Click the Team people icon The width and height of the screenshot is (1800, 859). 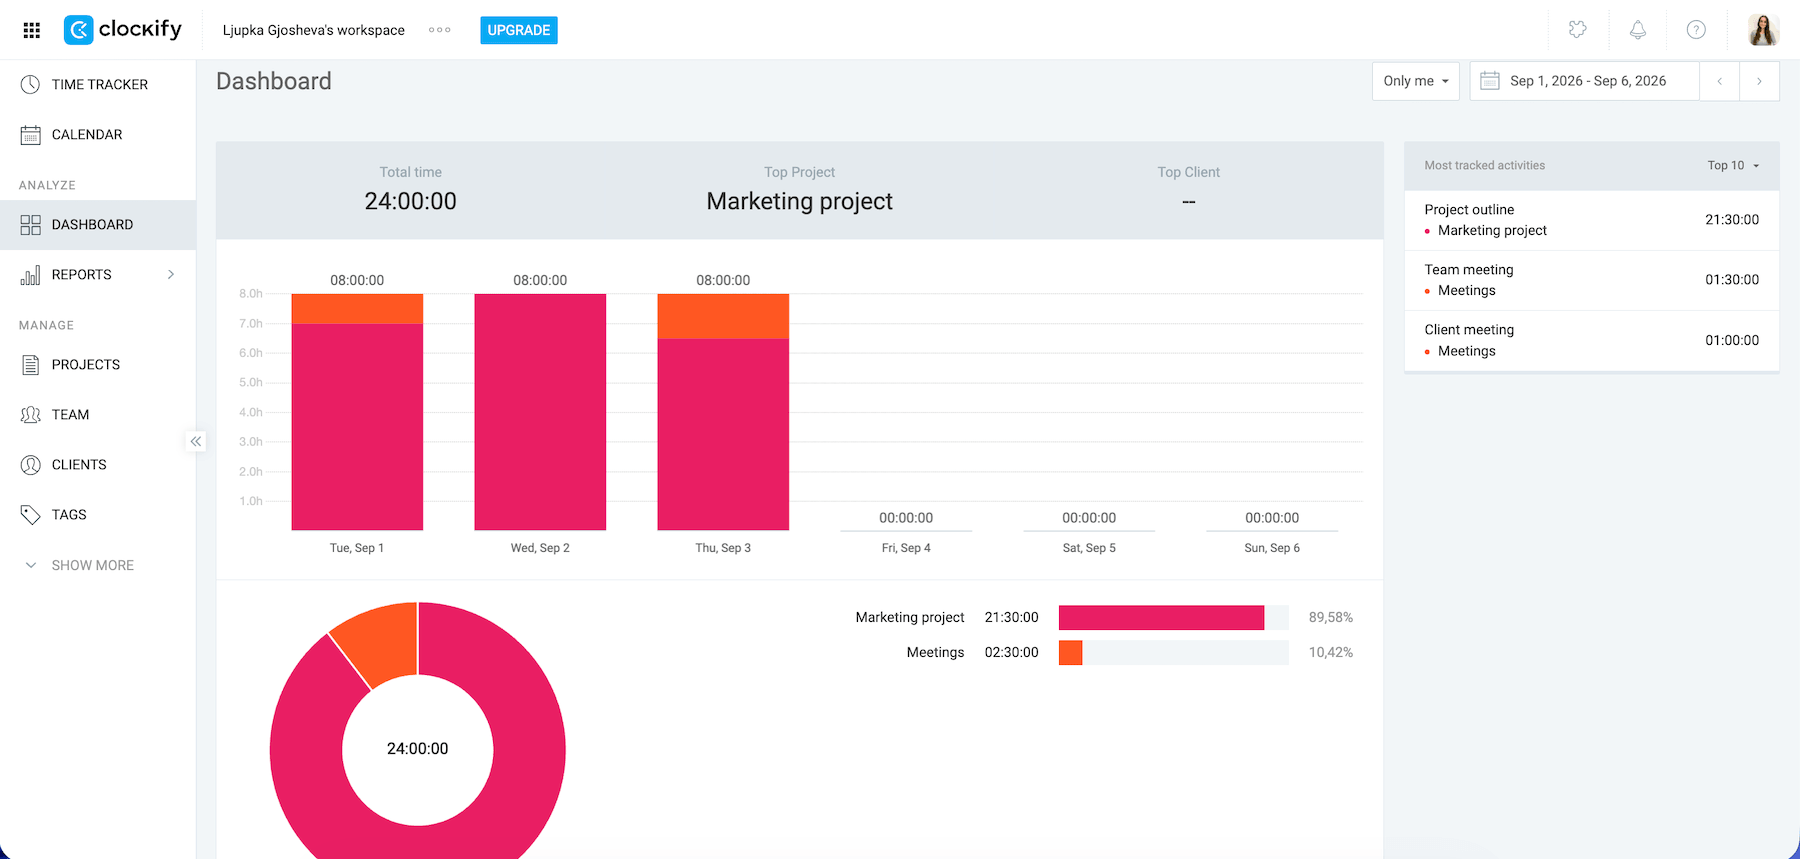(31, 415)
